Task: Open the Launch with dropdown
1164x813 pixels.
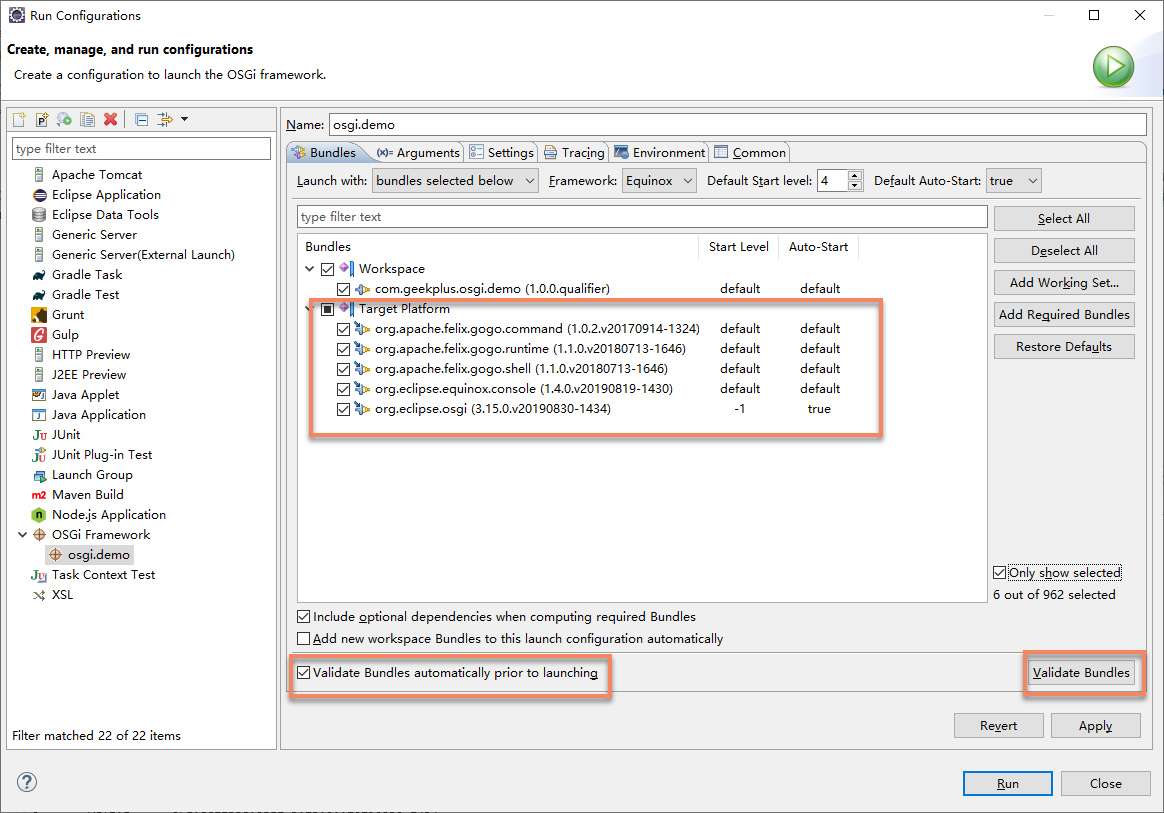Action: [455, 180]
